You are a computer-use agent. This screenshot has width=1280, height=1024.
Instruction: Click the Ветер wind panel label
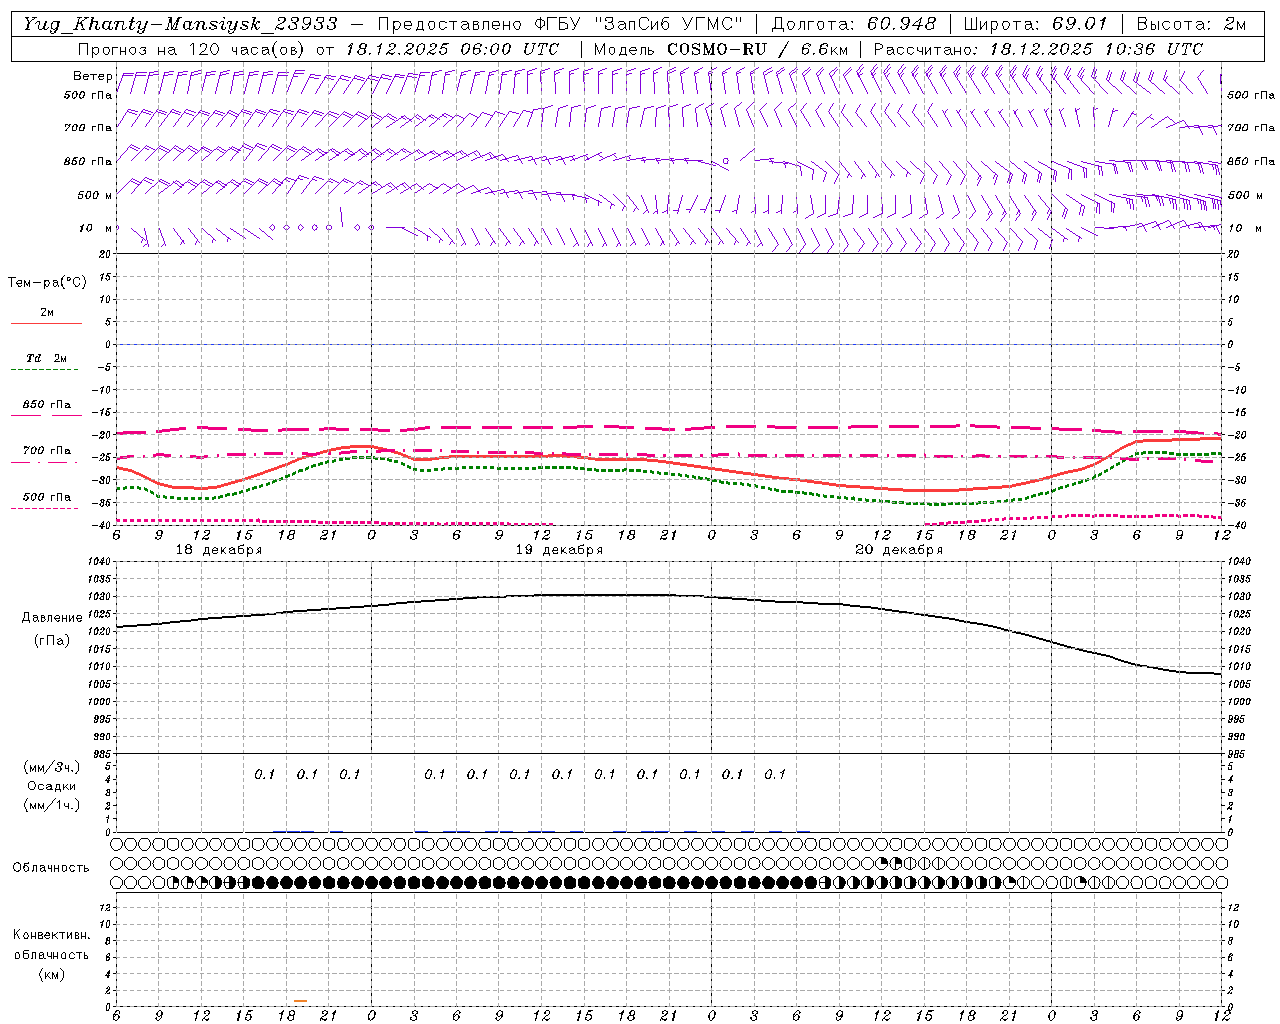[93, 76]
